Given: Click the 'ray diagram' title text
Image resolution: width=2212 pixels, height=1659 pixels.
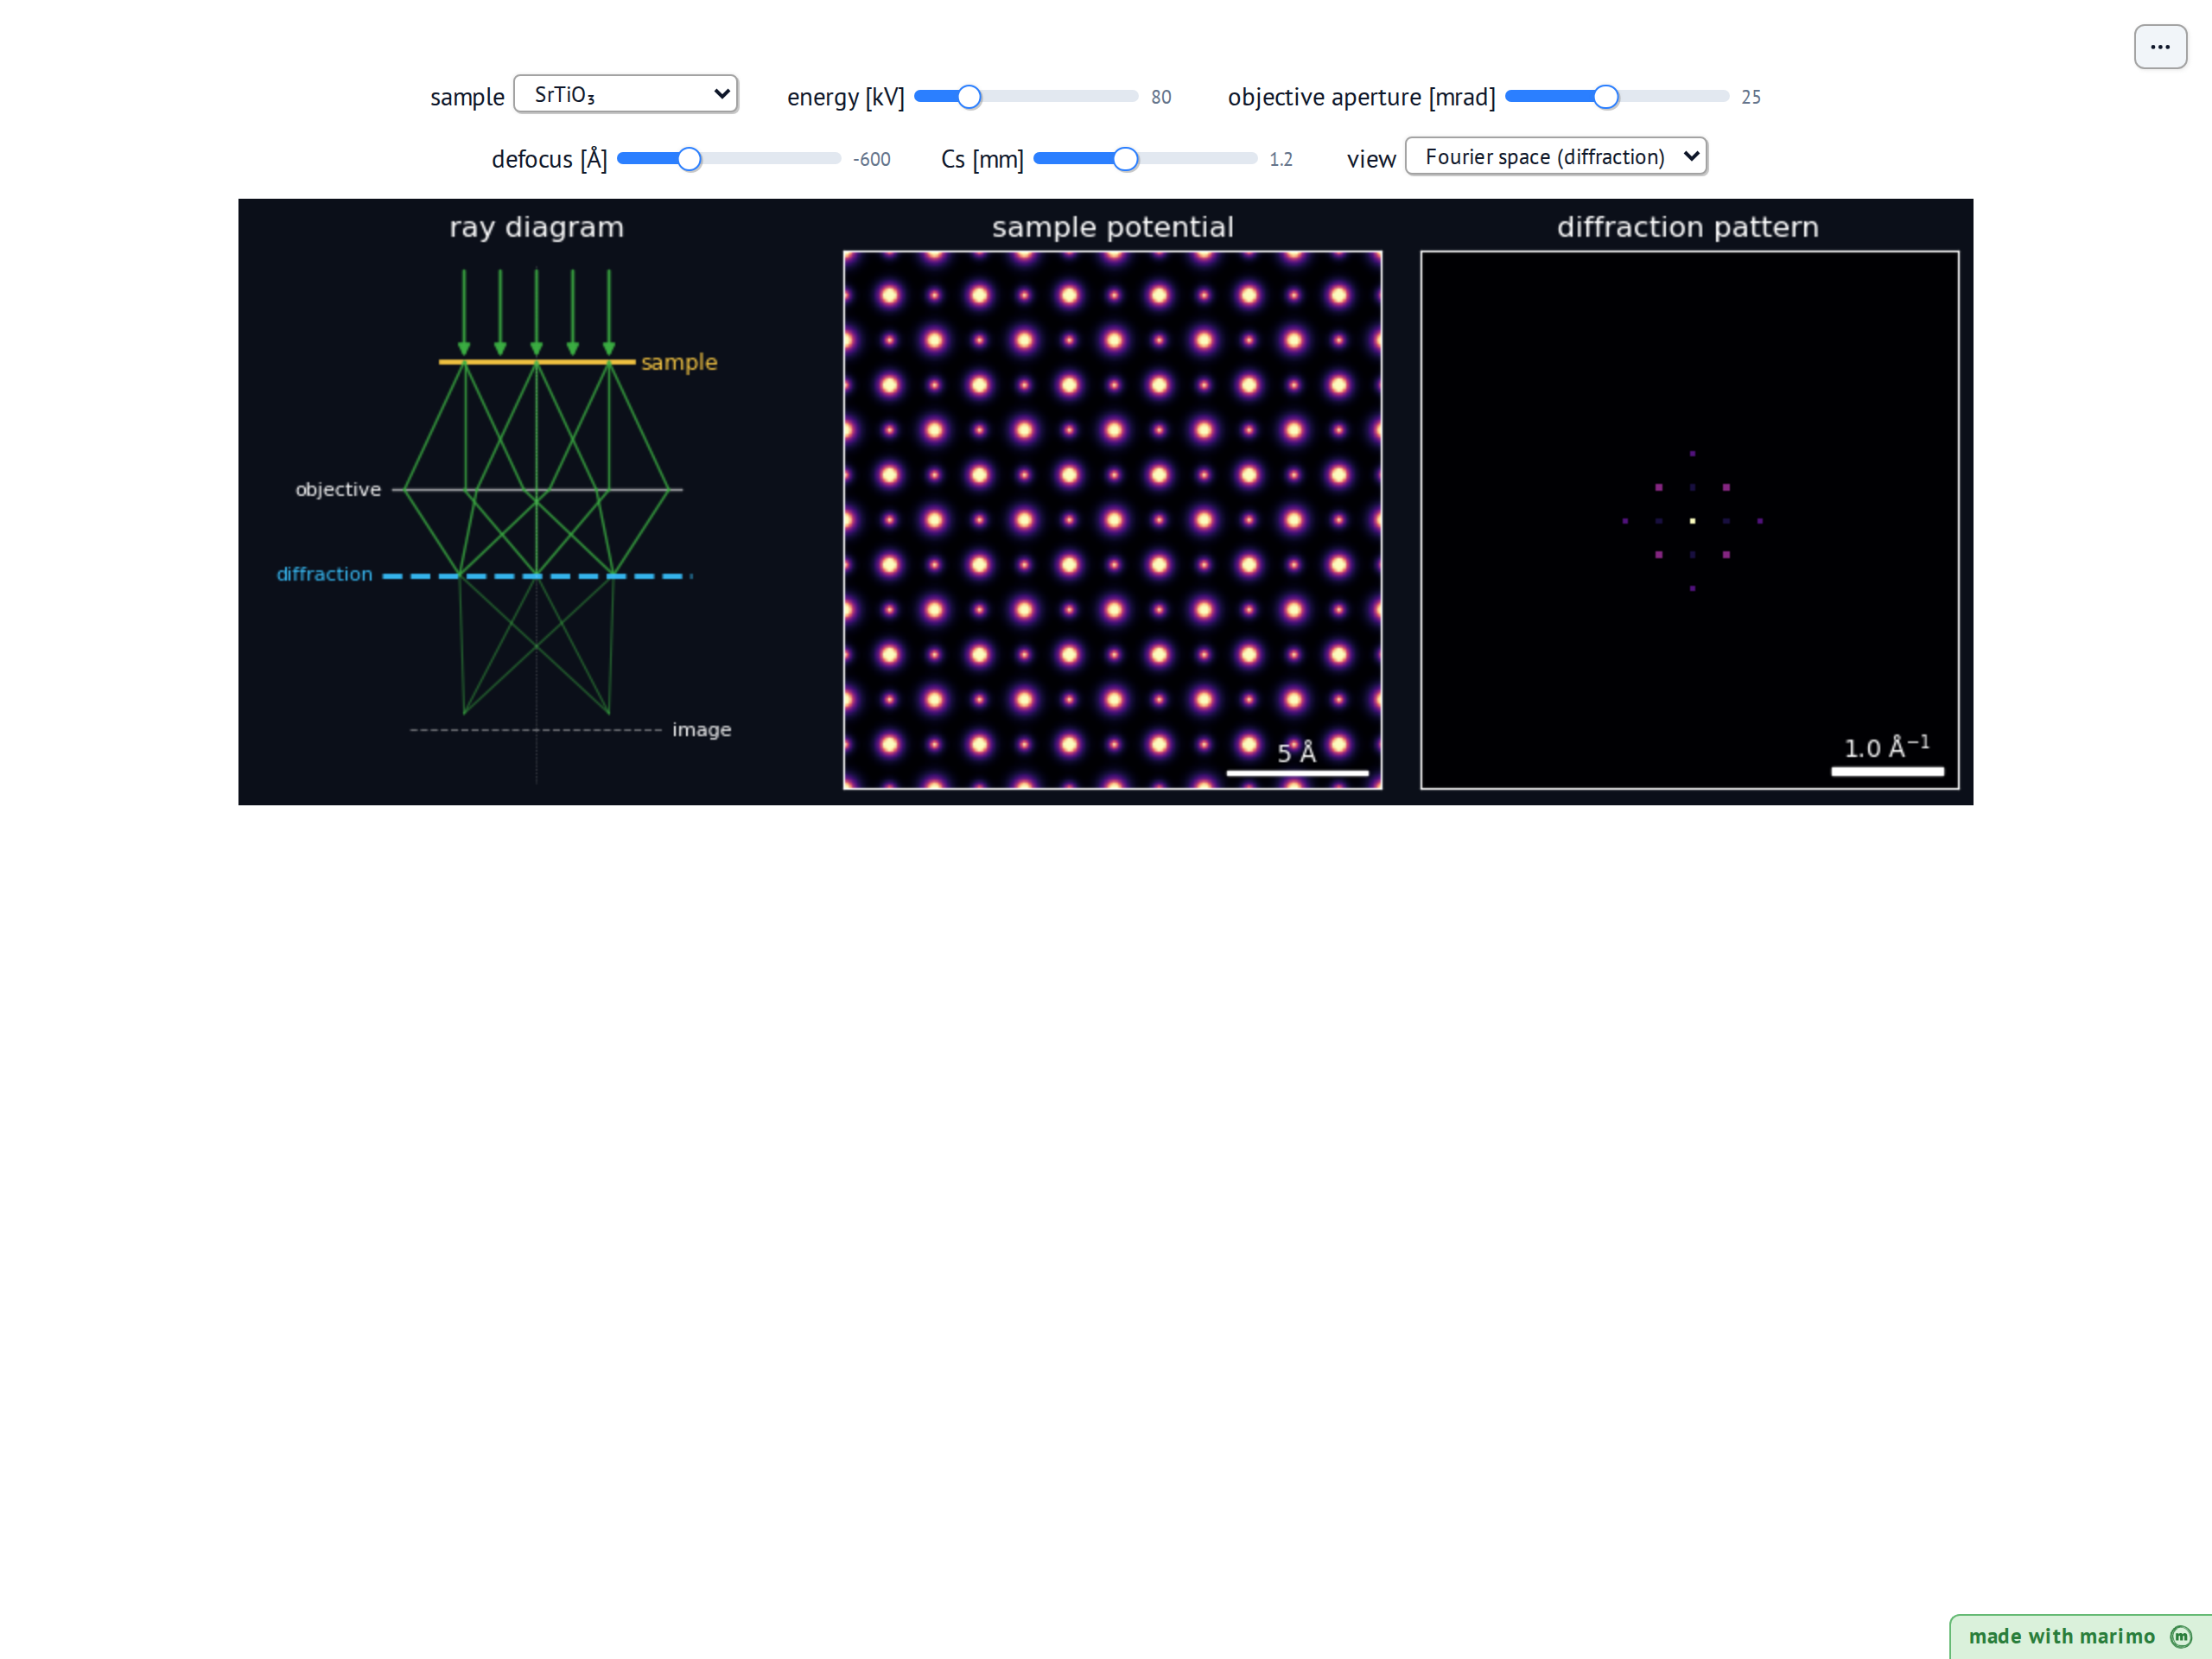Looking at the screenshot, I should pos(536,227).
